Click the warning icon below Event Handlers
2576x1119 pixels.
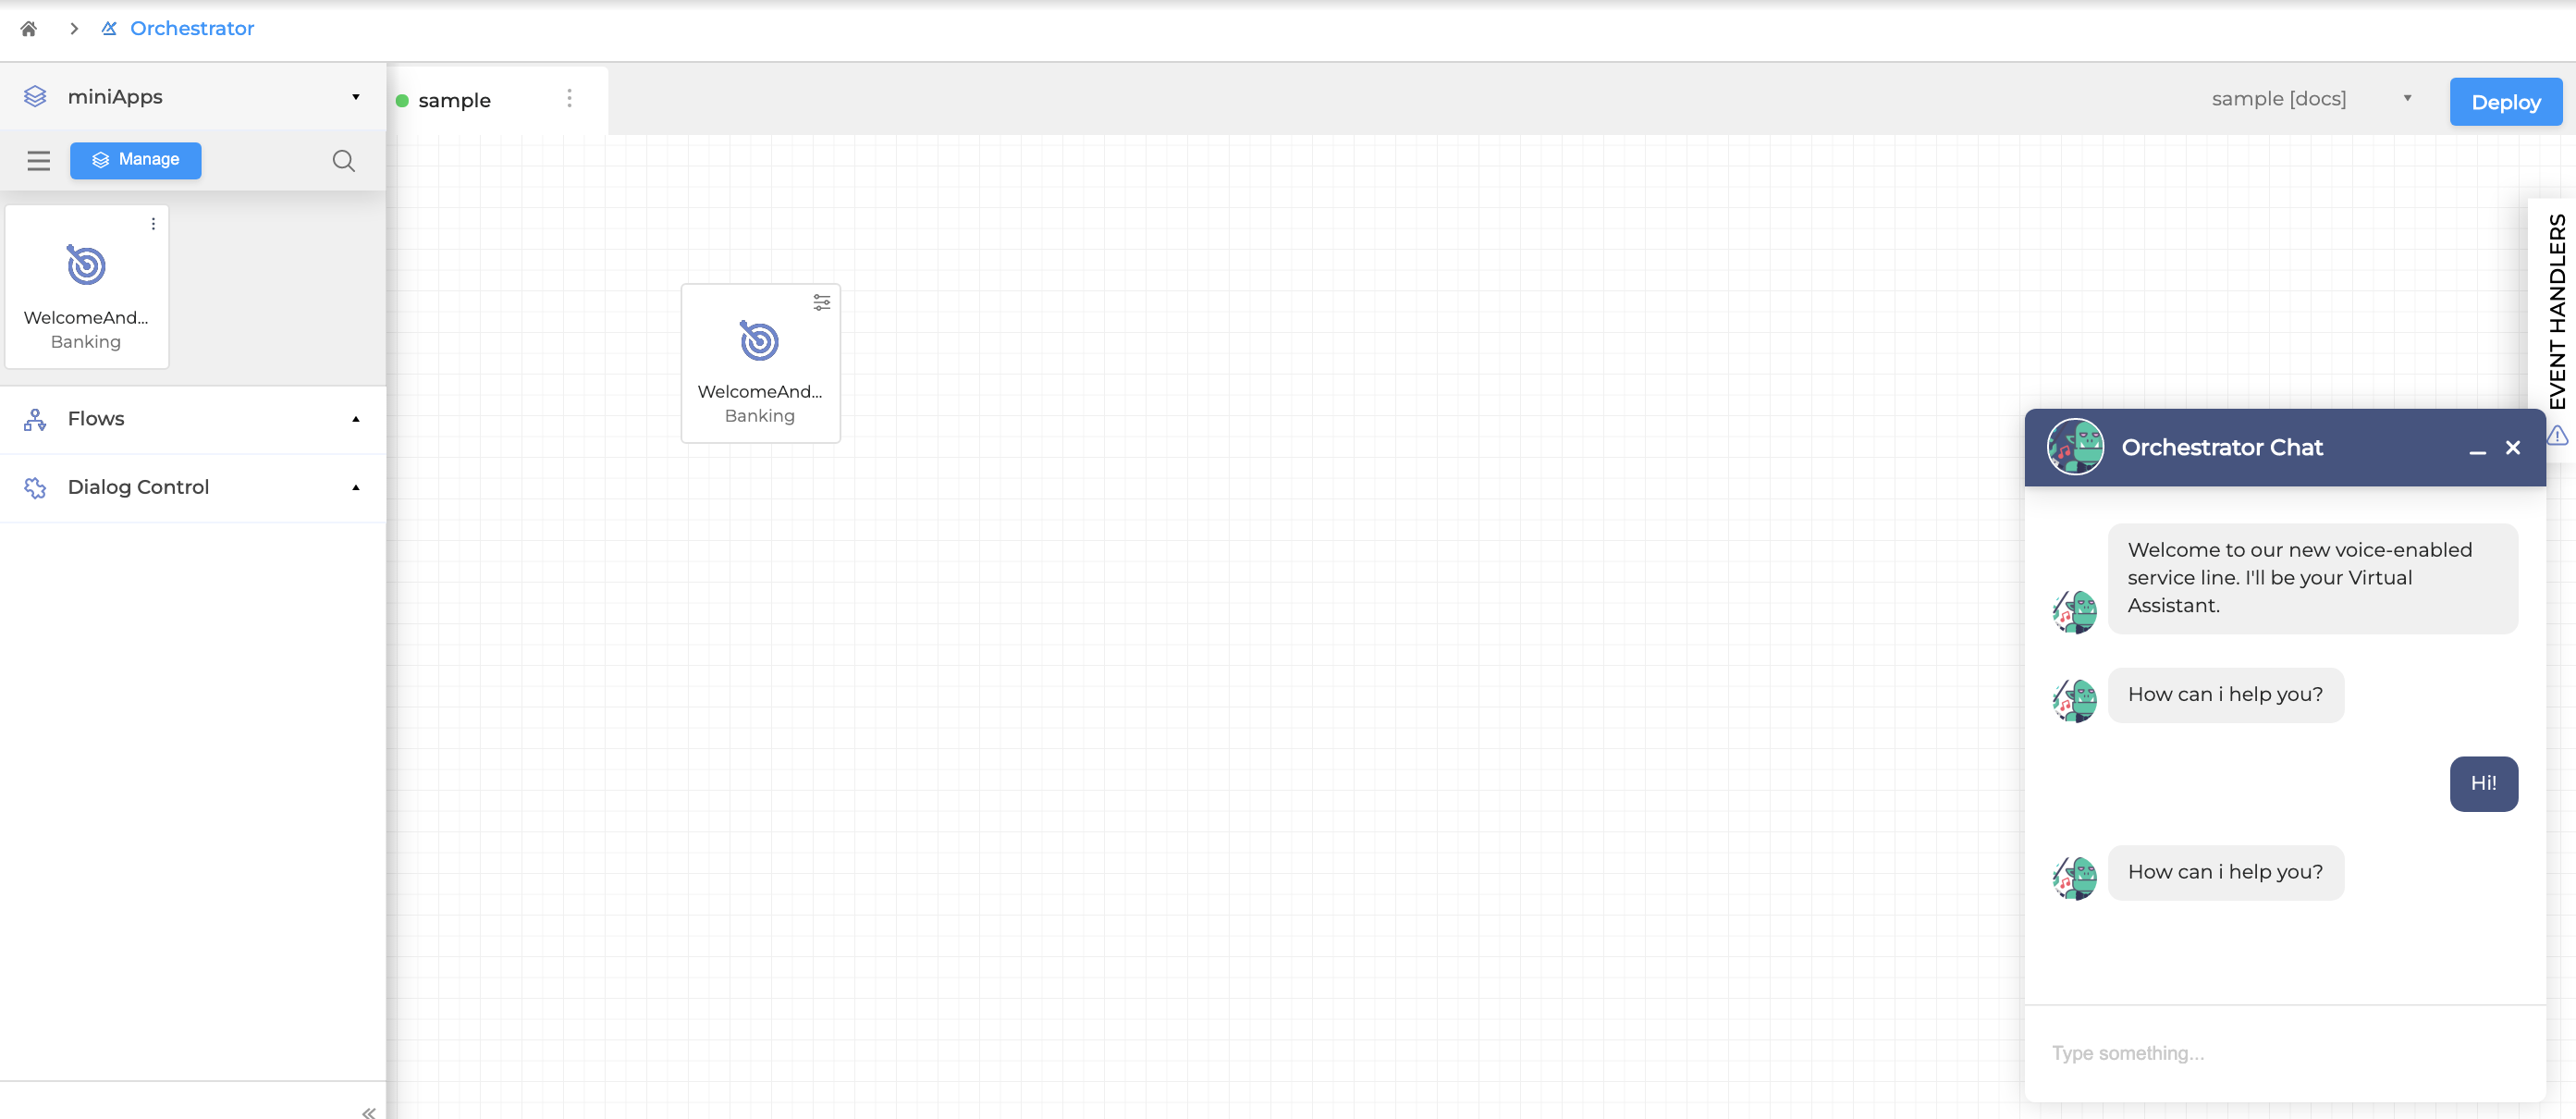tap(2557, 435)
